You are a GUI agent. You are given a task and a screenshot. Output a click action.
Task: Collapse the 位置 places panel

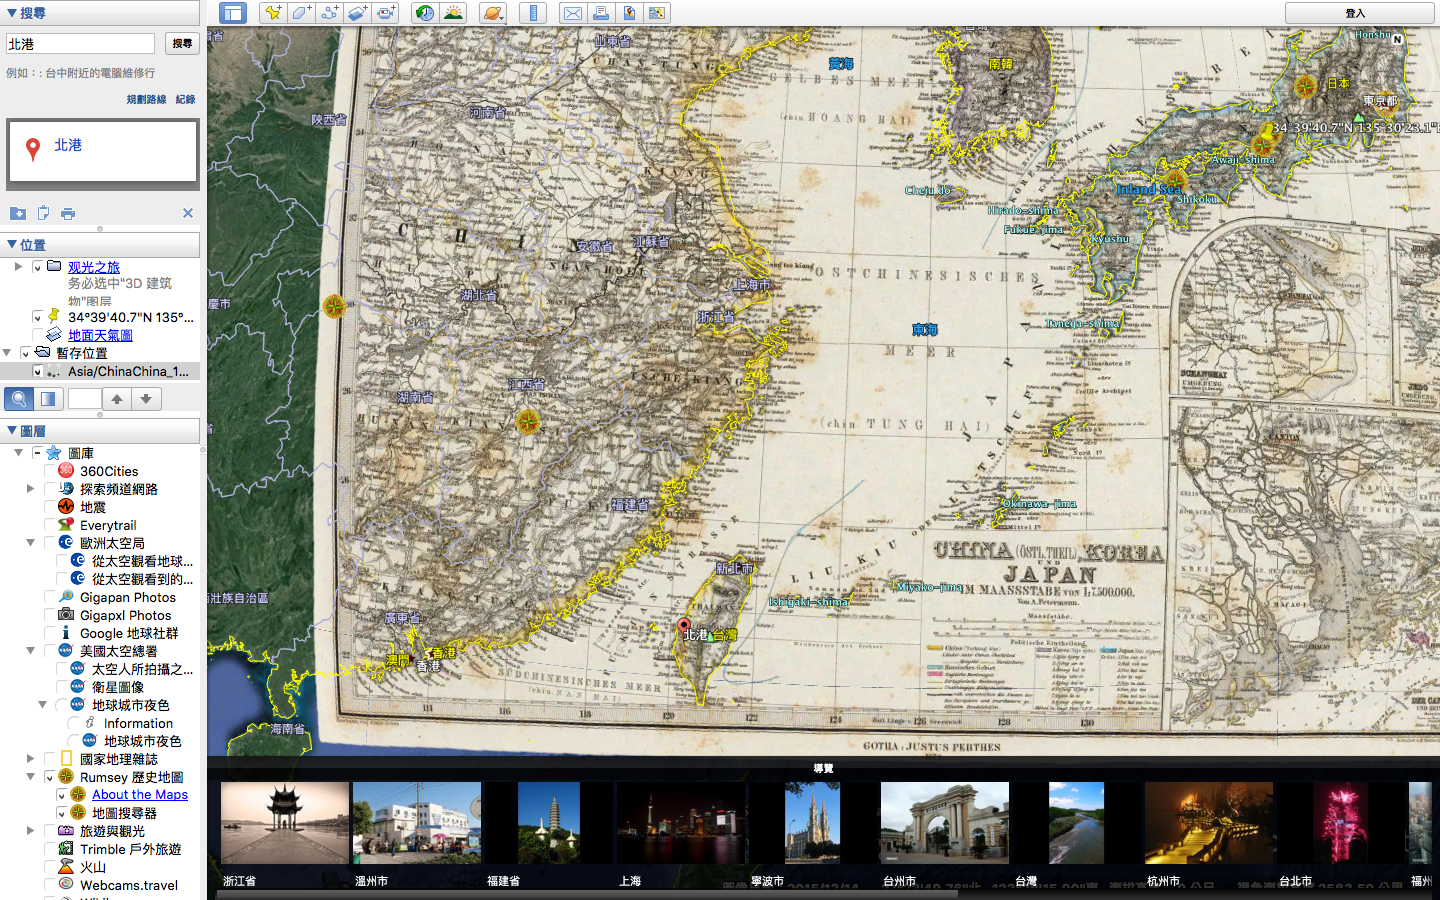click(x=100, y=245)
